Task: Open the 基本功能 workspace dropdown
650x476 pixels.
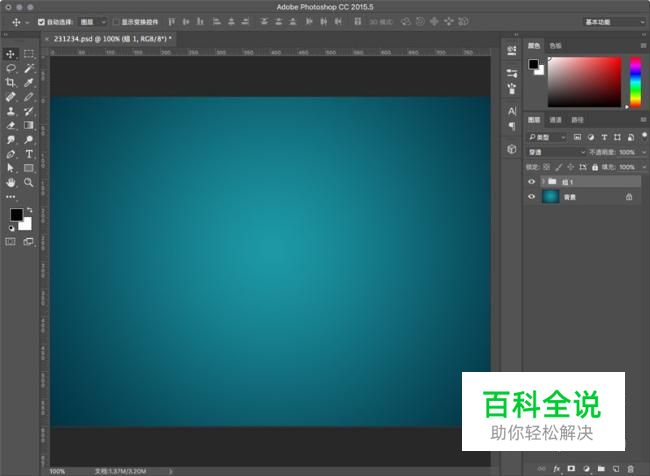Action: pos(613,21)
